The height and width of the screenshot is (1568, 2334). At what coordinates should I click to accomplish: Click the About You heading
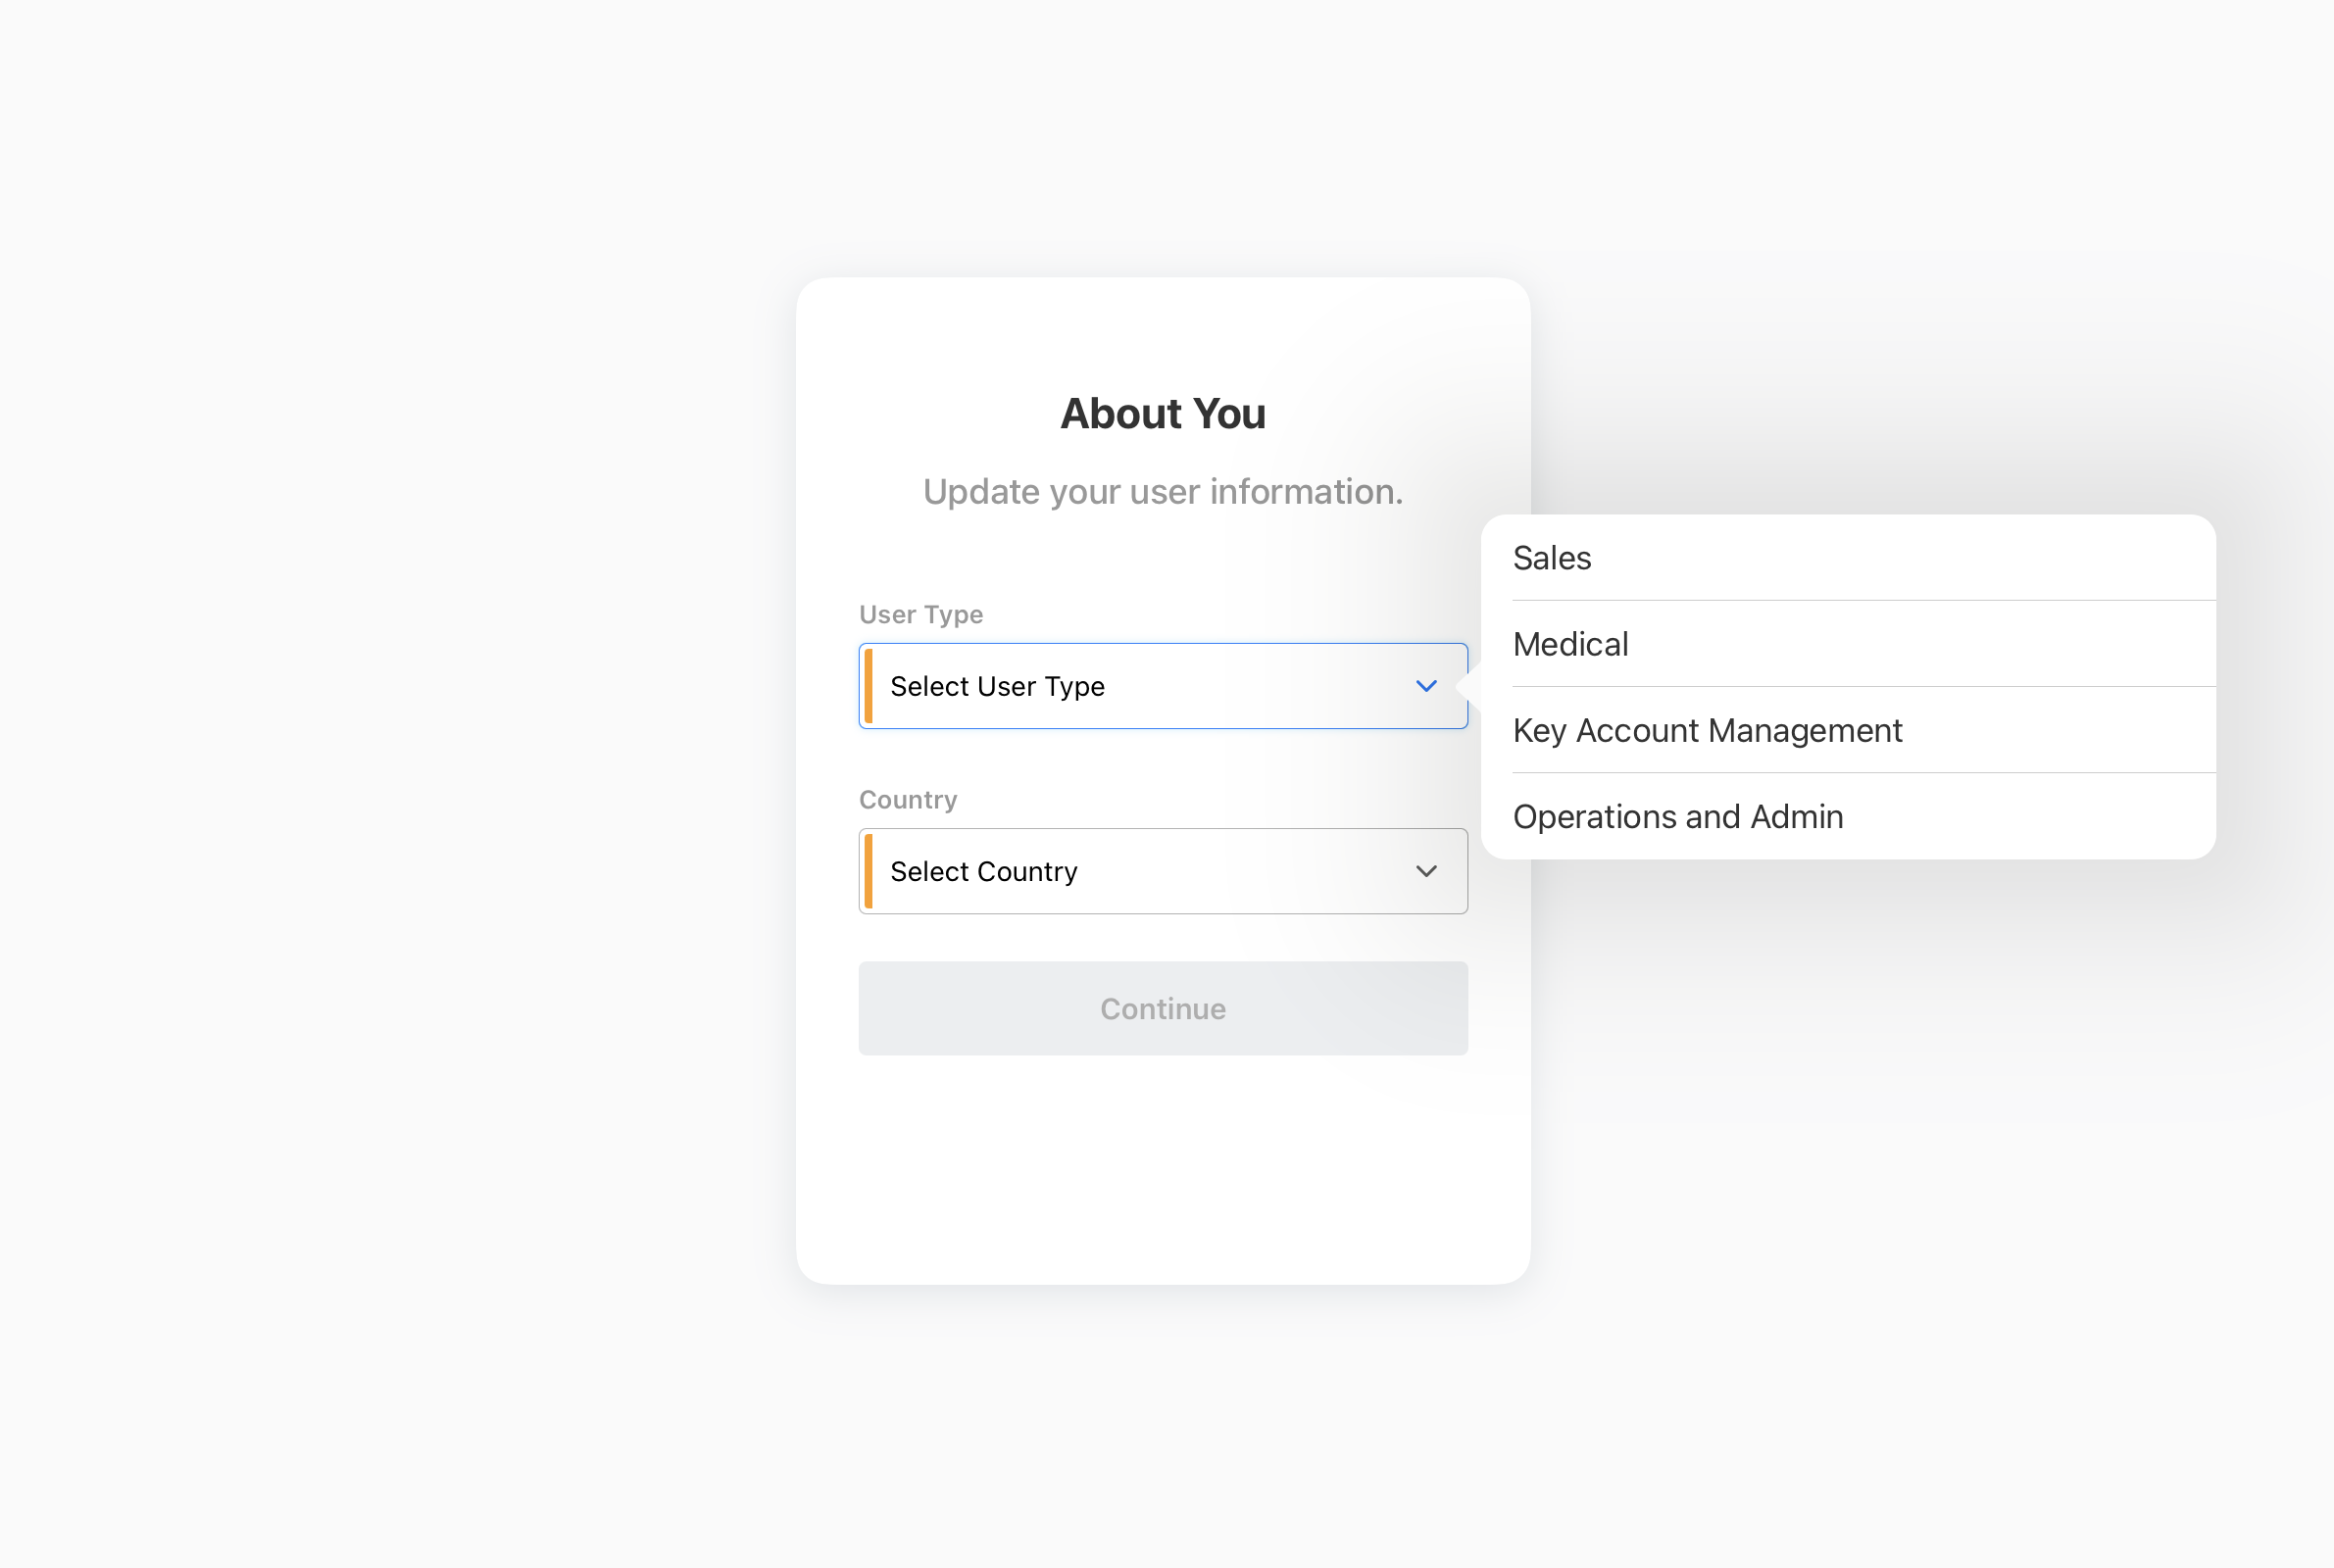click(x=1162, y=414)
